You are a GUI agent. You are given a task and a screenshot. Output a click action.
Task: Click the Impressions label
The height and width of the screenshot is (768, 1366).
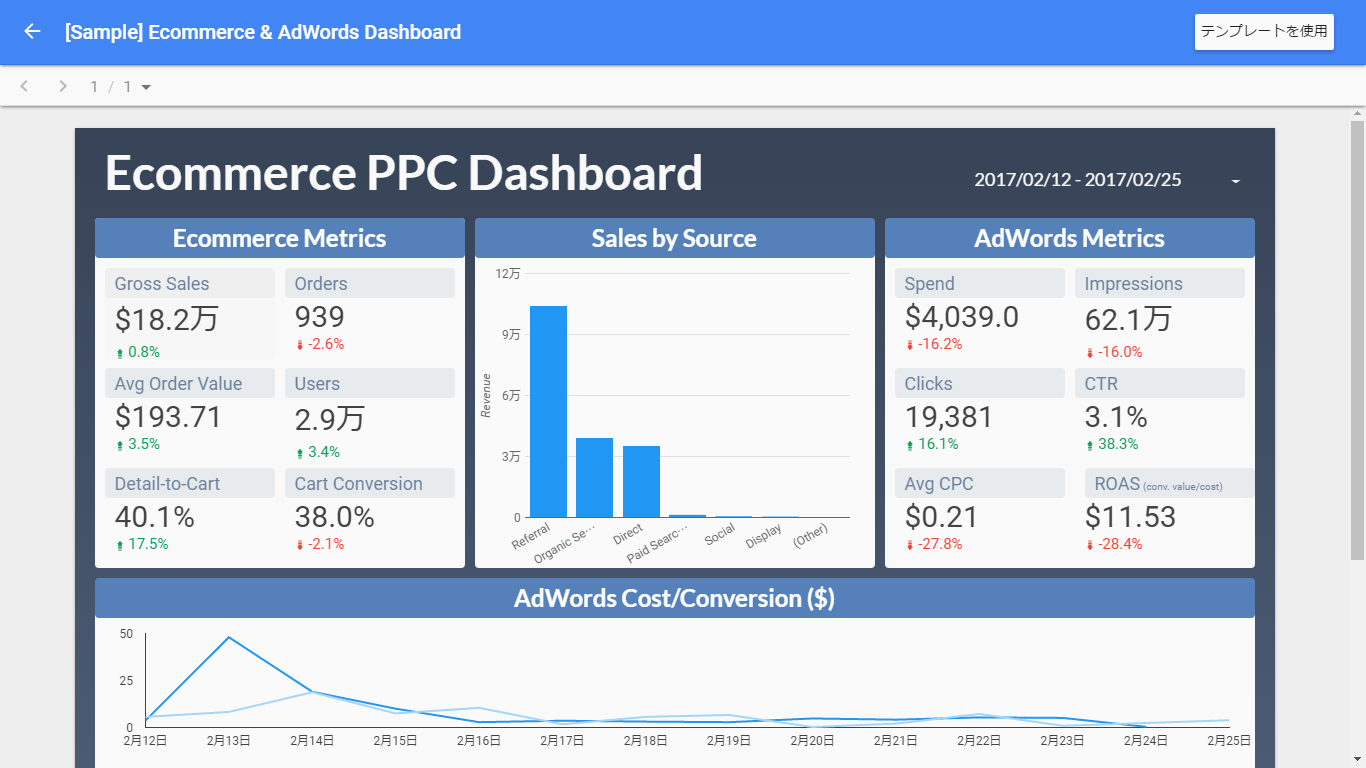1134,284
